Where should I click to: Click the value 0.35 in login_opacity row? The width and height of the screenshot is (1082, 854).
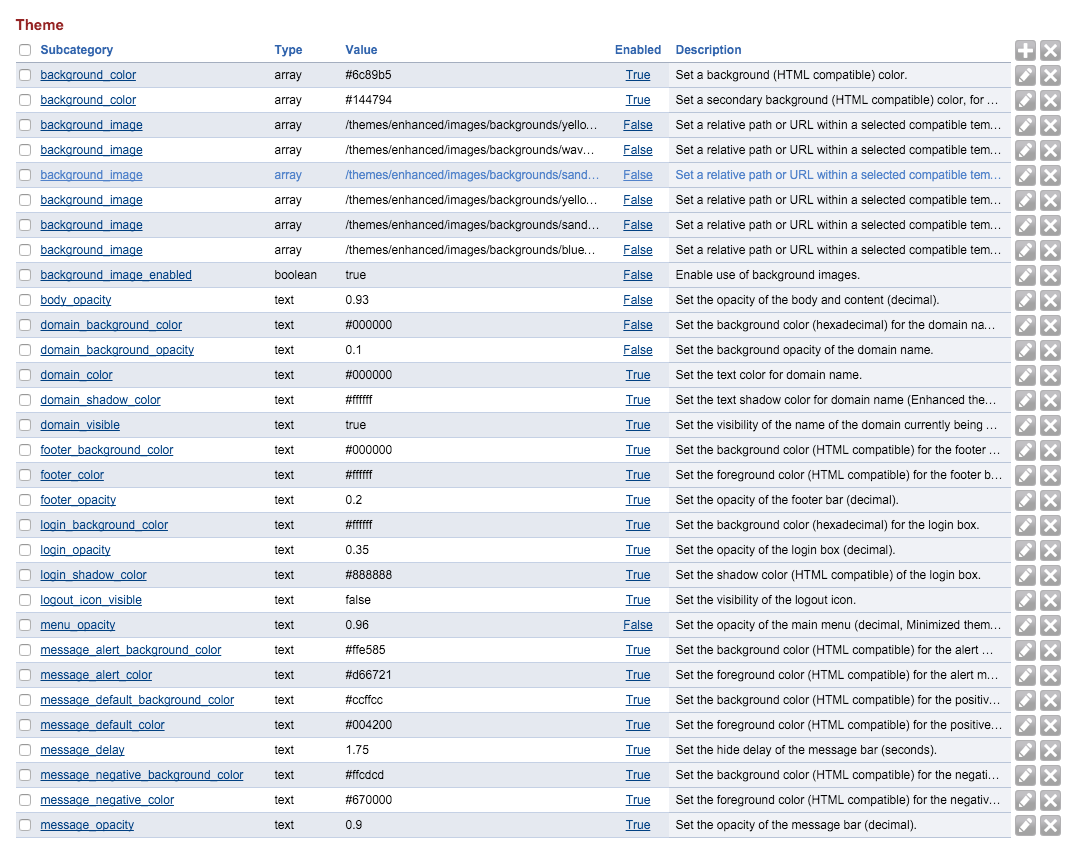357,550
